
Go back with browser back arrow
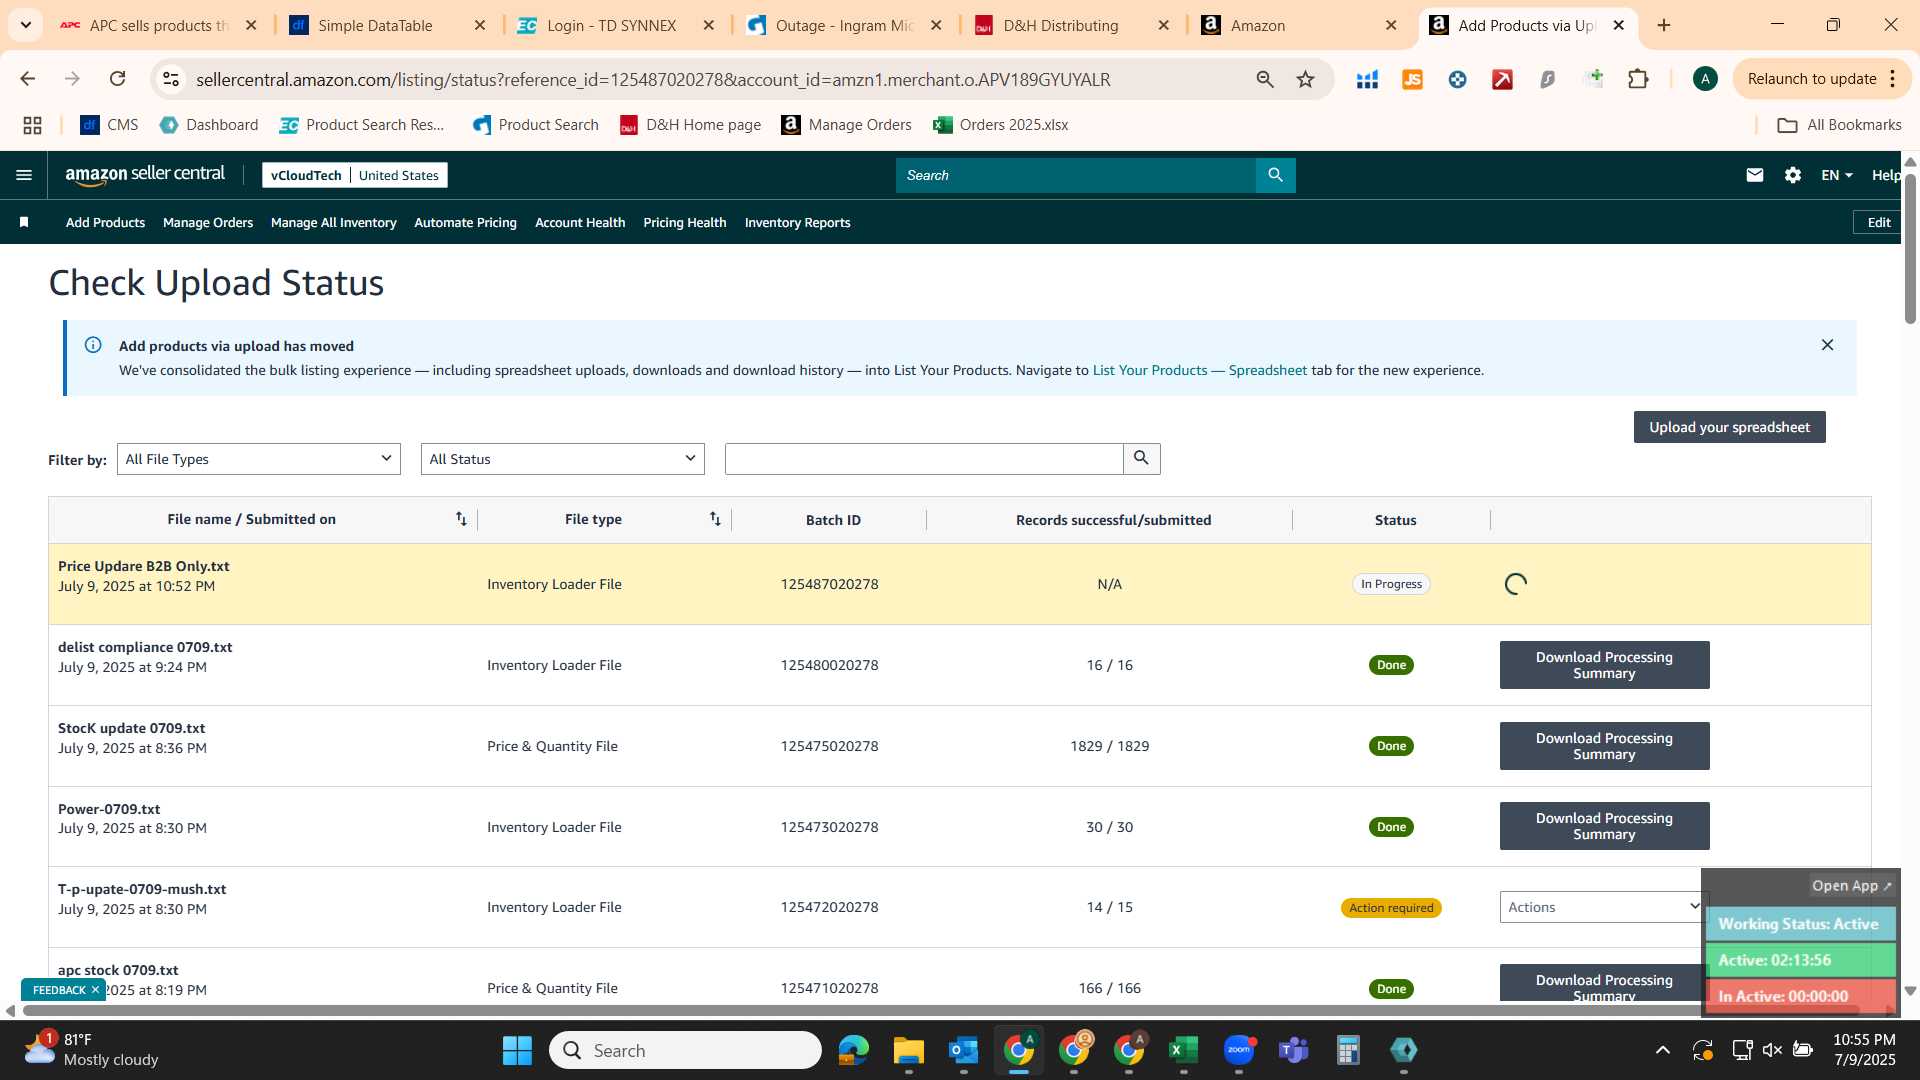coord(28,79)
